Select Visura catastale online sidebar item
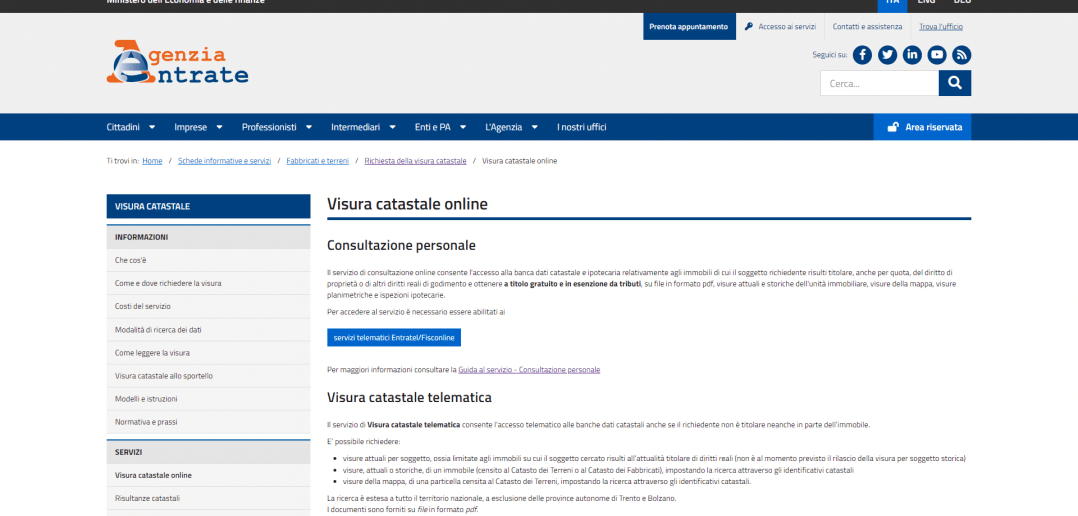 208,475
